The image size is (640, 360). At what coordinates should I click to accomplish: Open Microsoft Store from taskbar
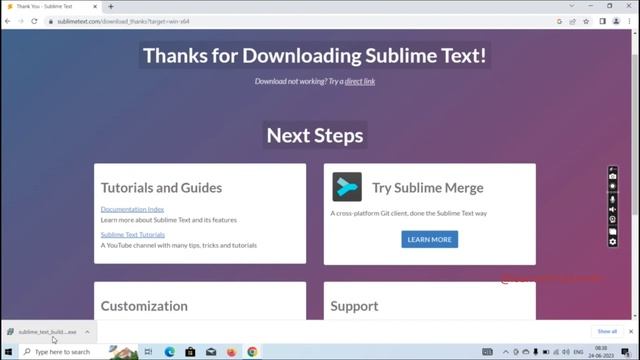[x=190, y=351]
